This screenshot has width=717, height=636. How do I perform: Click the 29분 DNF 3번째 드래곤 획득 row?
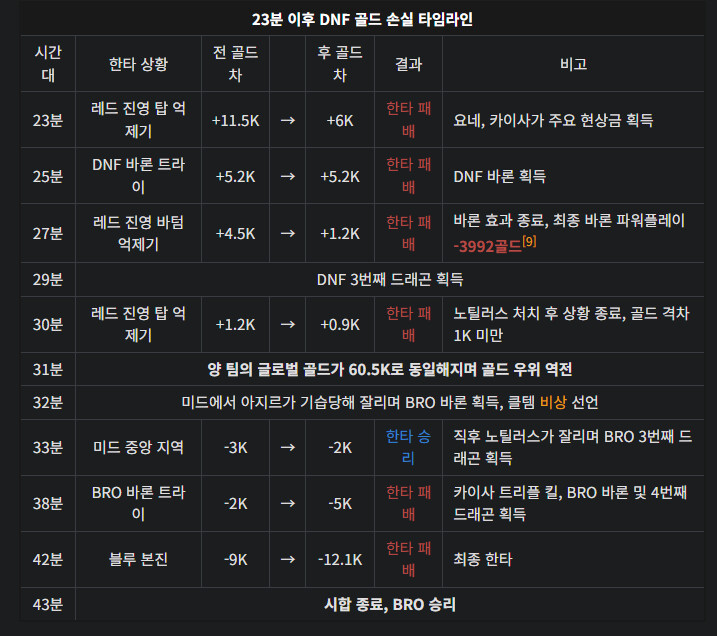tap(397, 279)
